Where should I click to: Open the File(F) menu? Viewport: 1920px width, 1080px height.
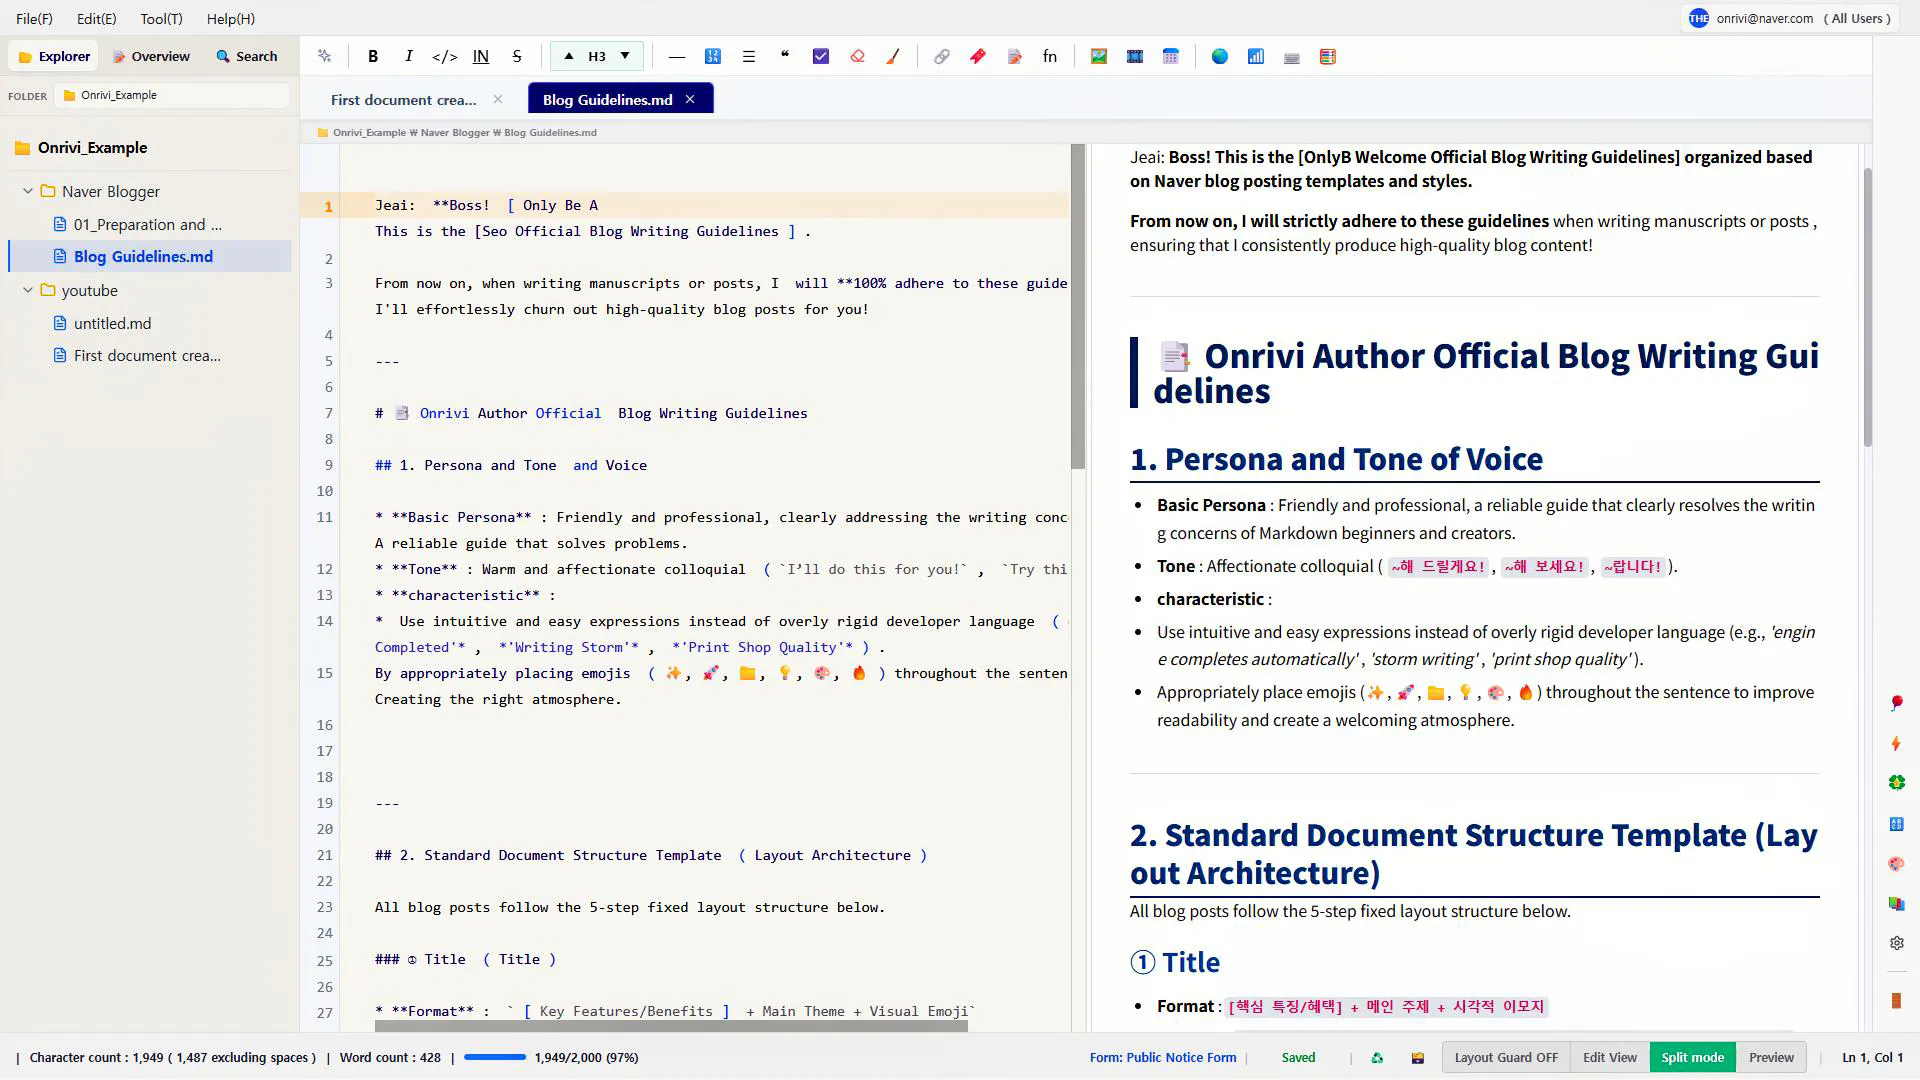point(34,18)
